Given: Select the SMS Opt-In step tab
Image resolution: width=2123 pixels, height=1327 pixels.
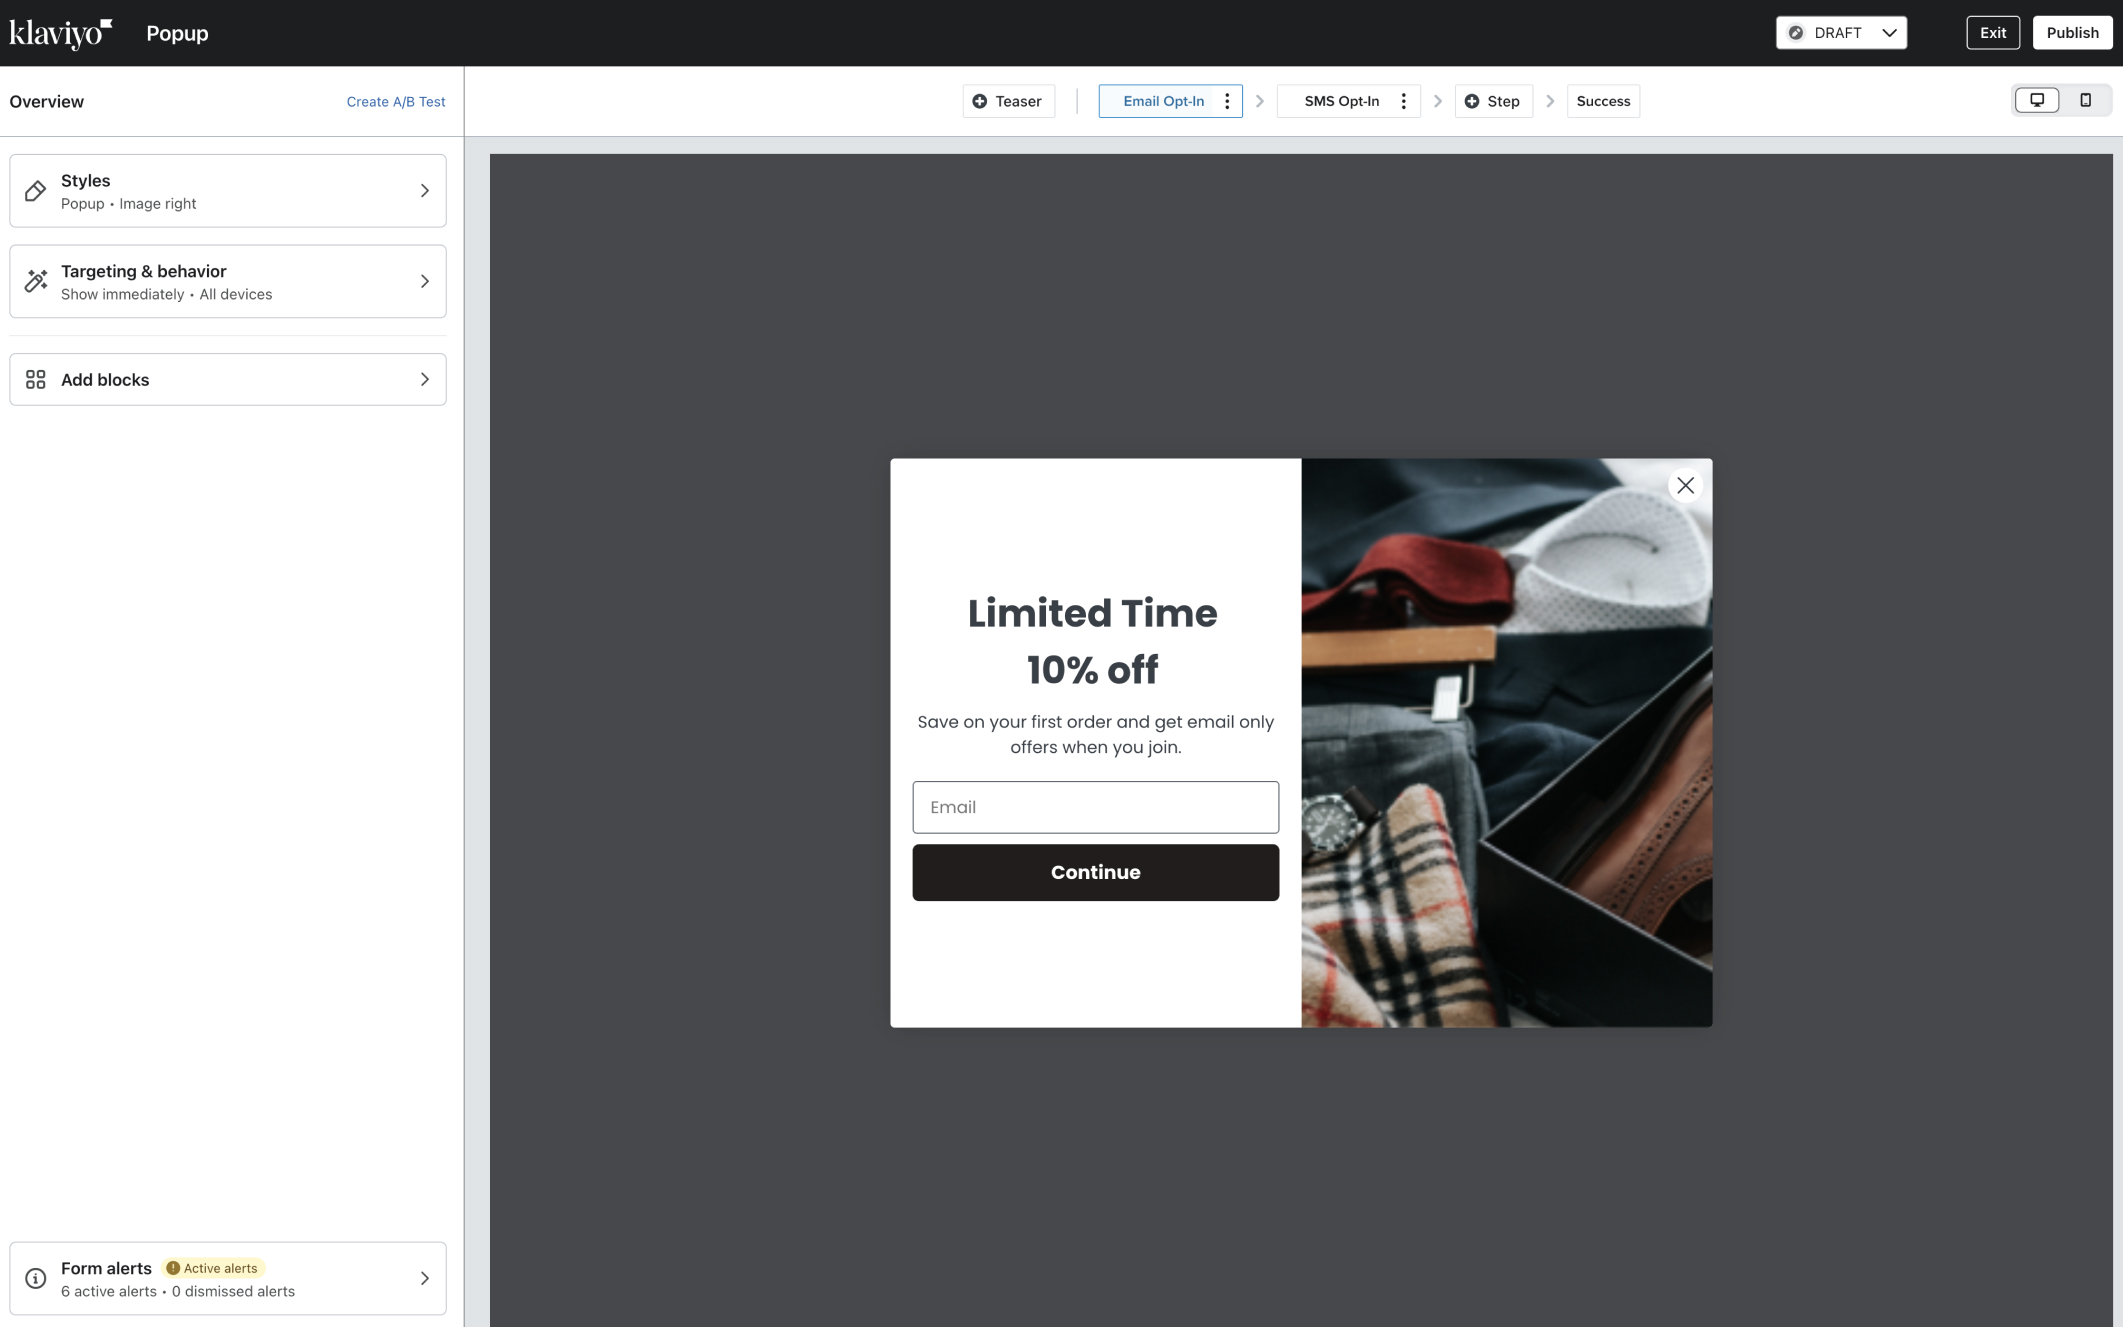Looking at the screenshot, I should [1341, 101].
